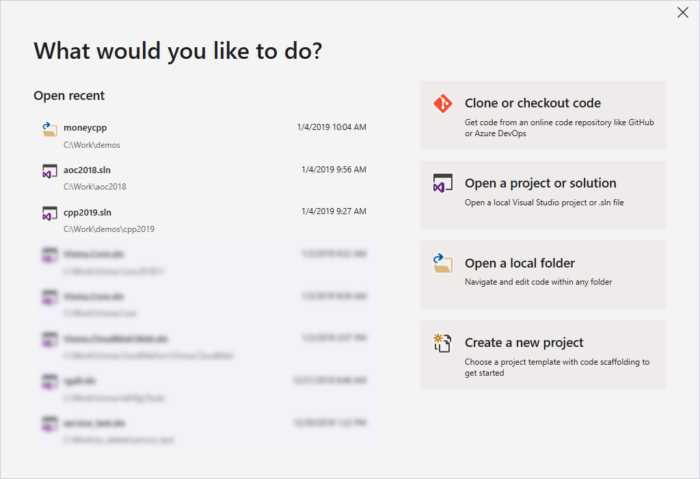The height and width of the screenshot is (479, 700).
Task: Click the Git clone icon
Action: [443, 104]
